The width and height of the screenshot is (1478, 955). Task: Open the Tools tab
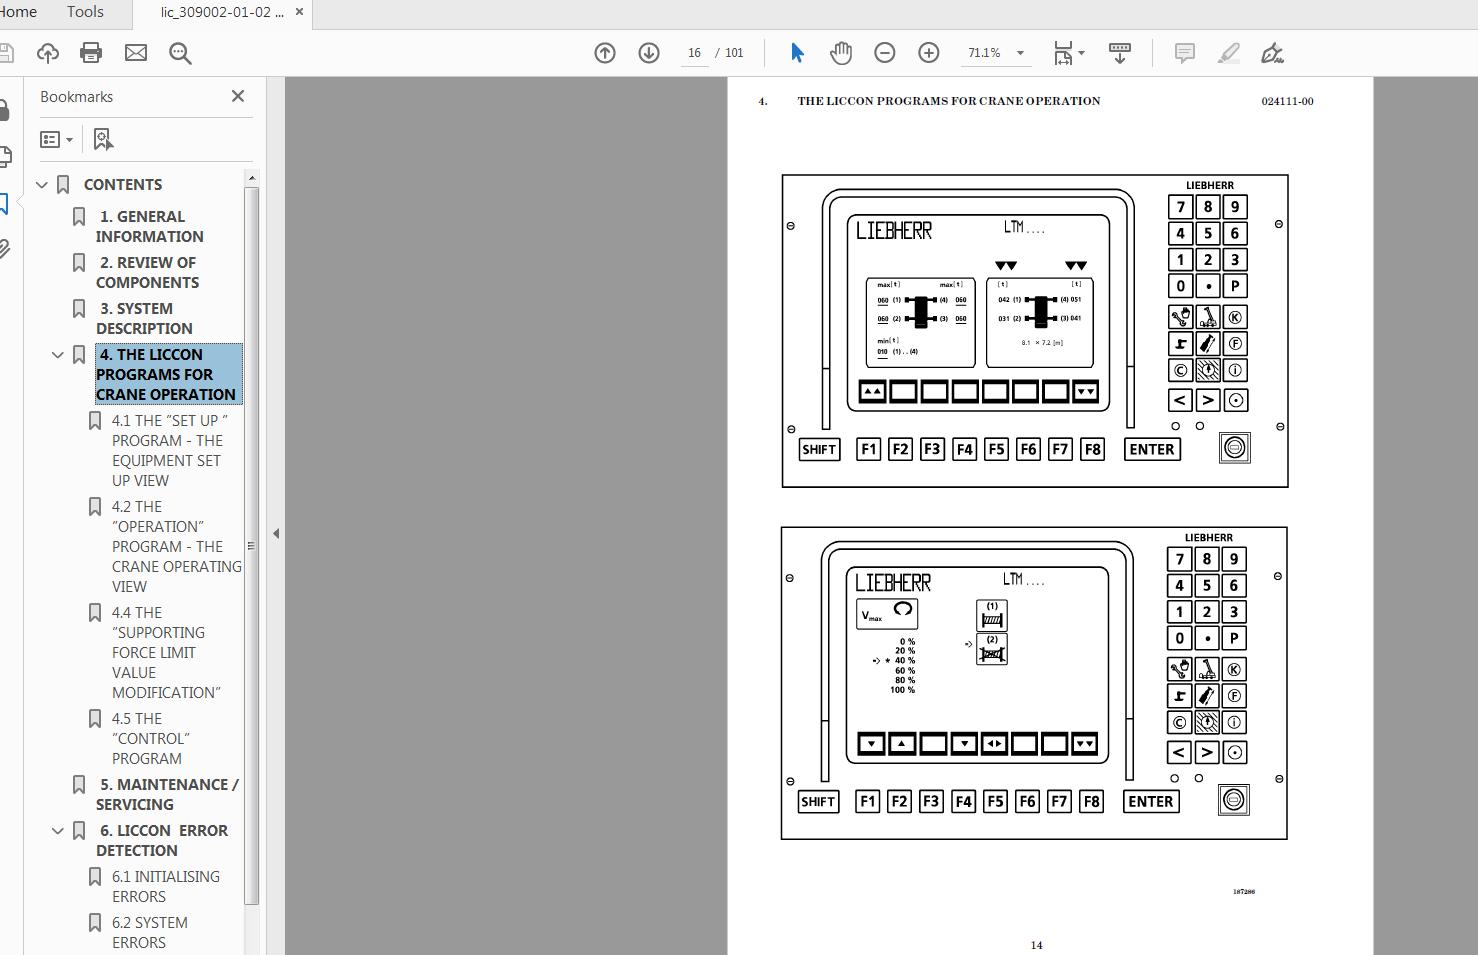pyautogui.click(x=84, y=12)
